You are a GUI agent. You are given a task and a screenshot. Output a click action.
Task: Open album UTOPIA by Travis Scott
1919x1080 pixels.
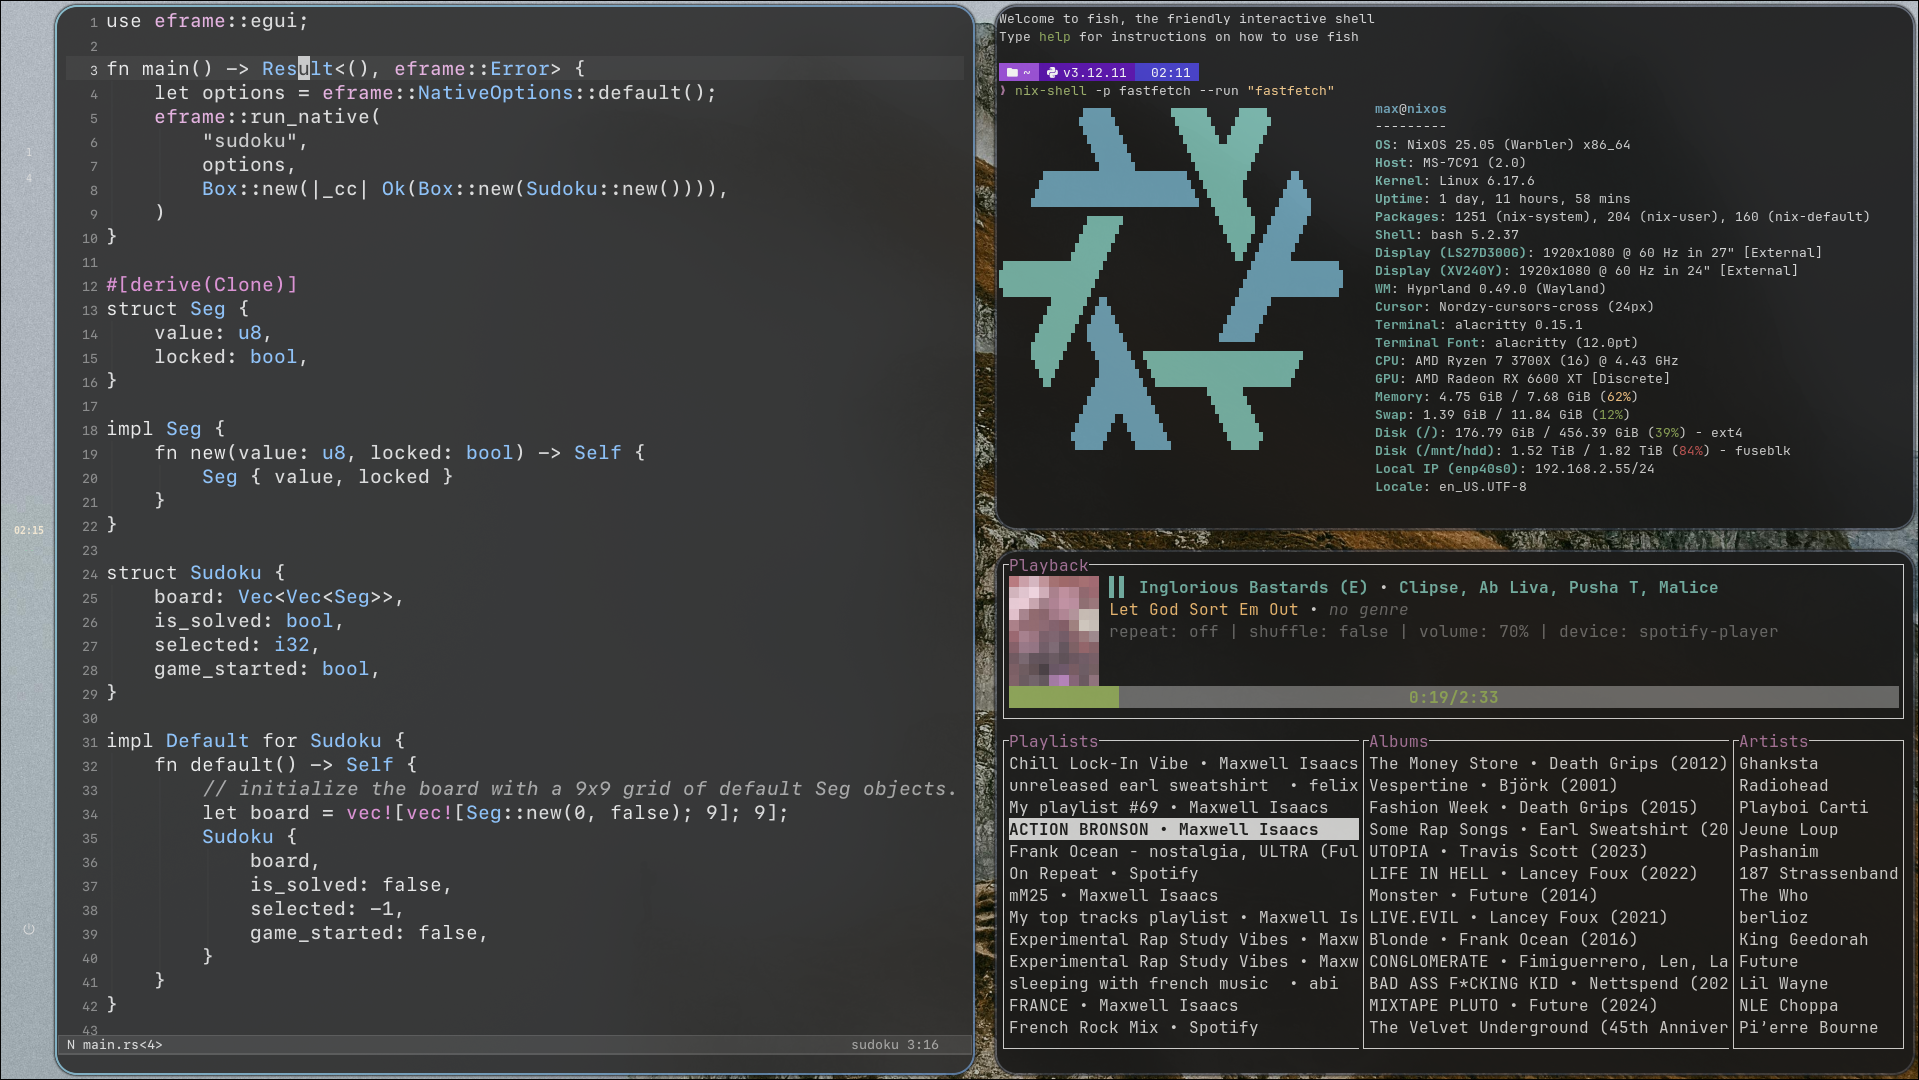(1548, 851)
